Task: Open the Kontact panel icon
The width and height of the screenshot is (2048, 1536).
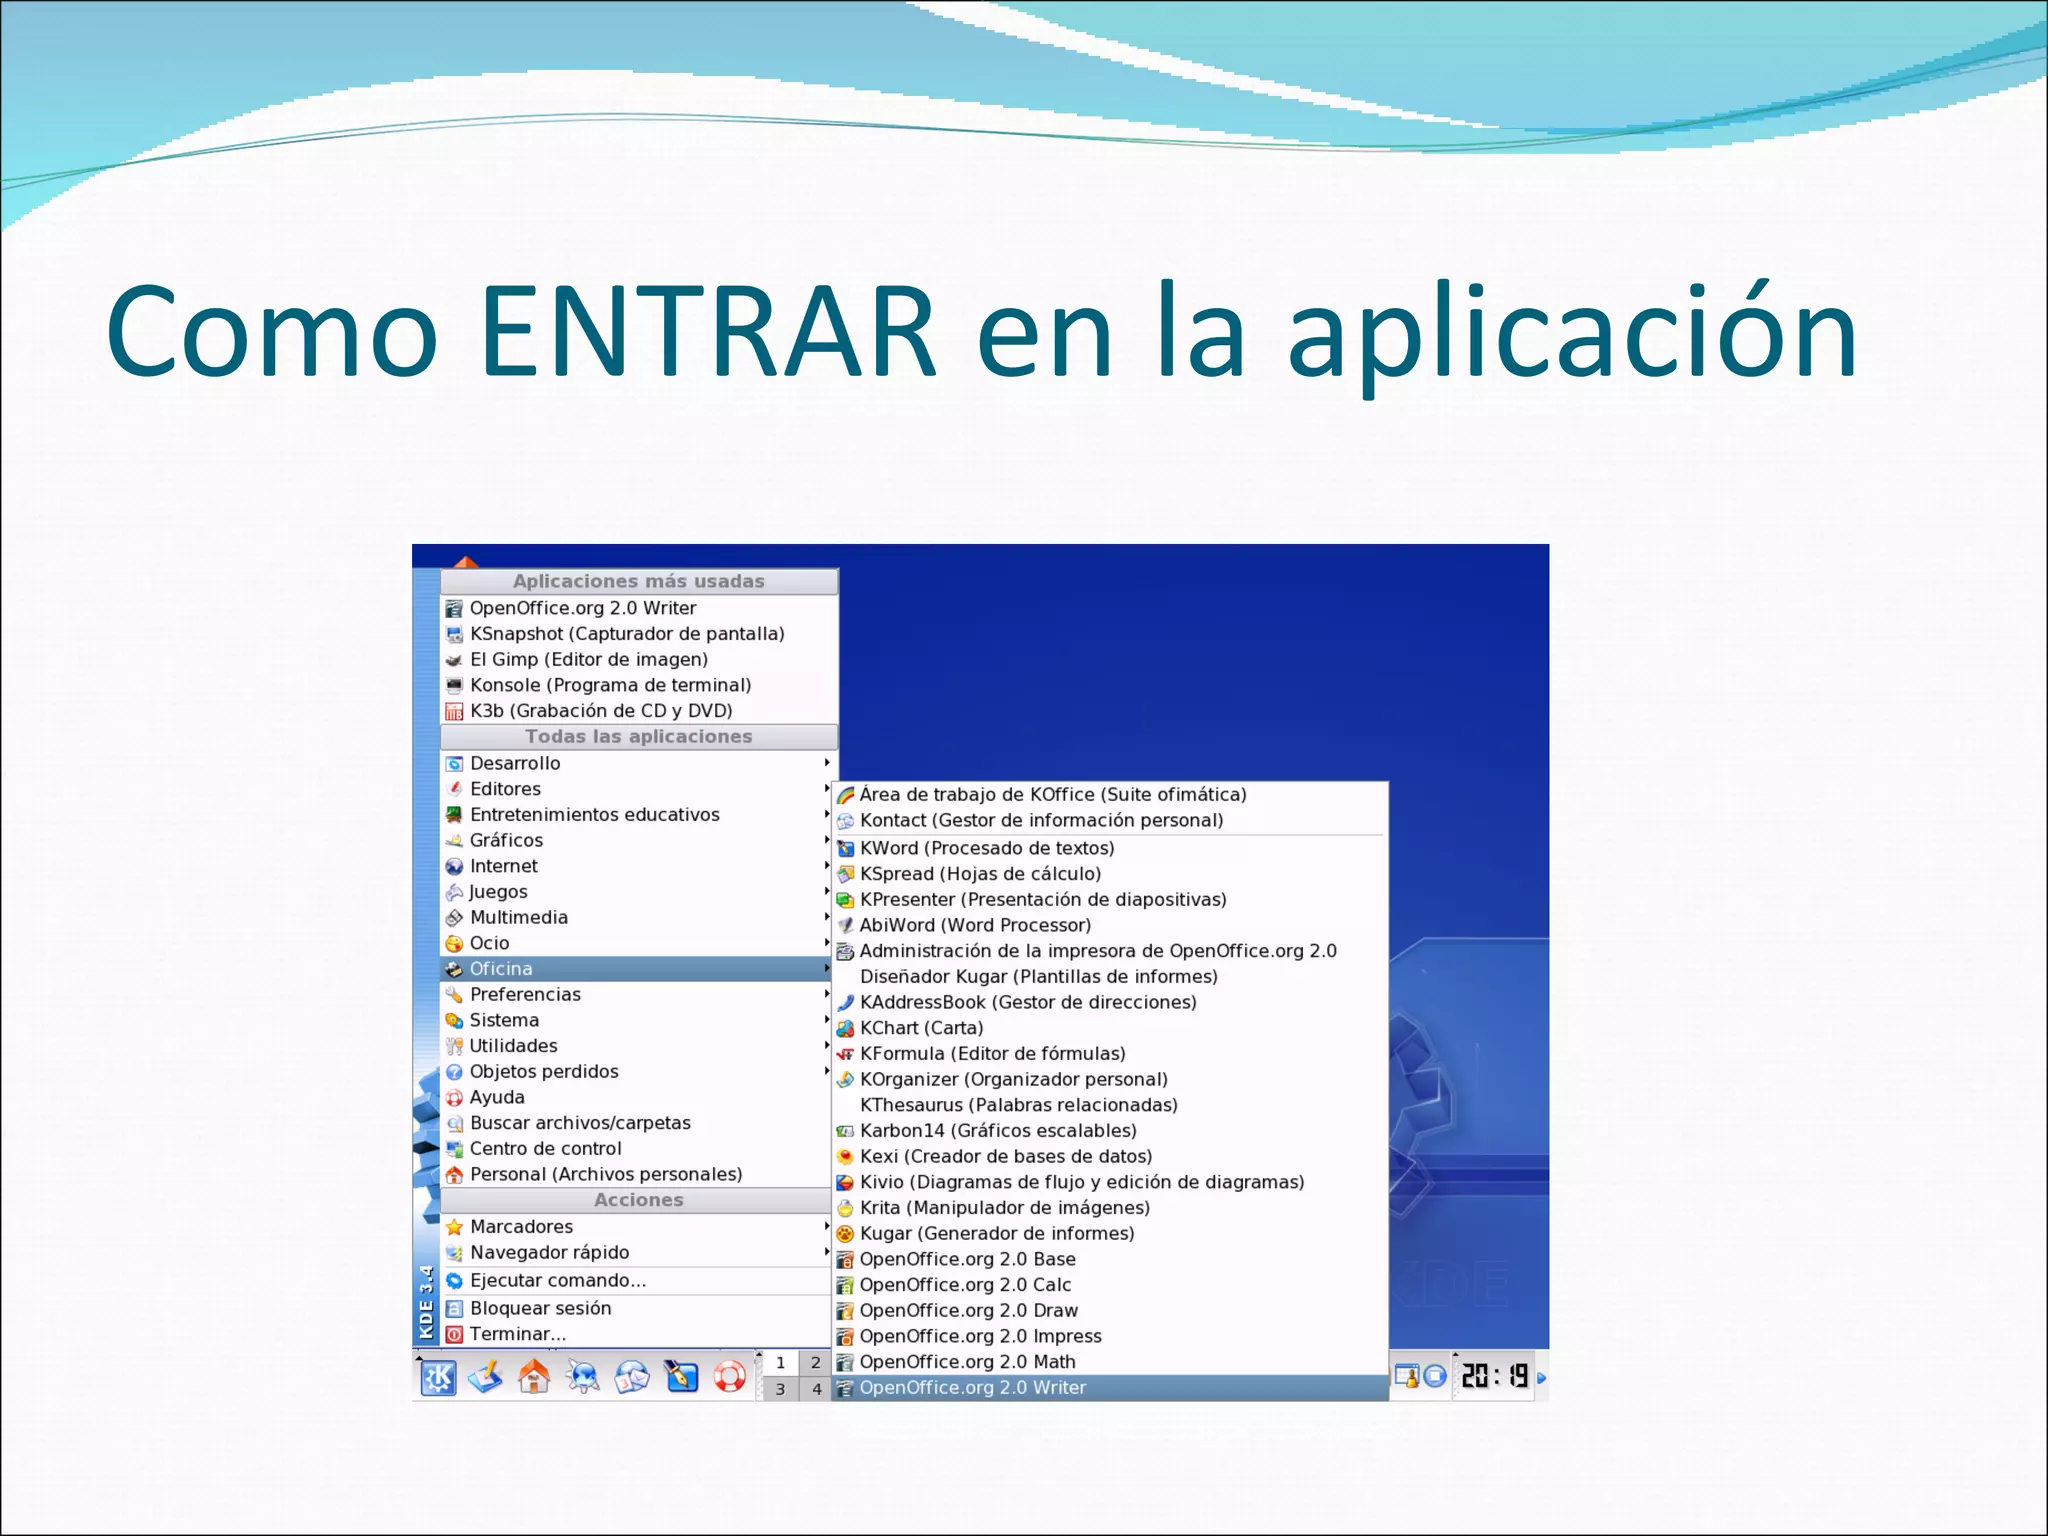Action: pyautogui.click(x=632, y=1377)
